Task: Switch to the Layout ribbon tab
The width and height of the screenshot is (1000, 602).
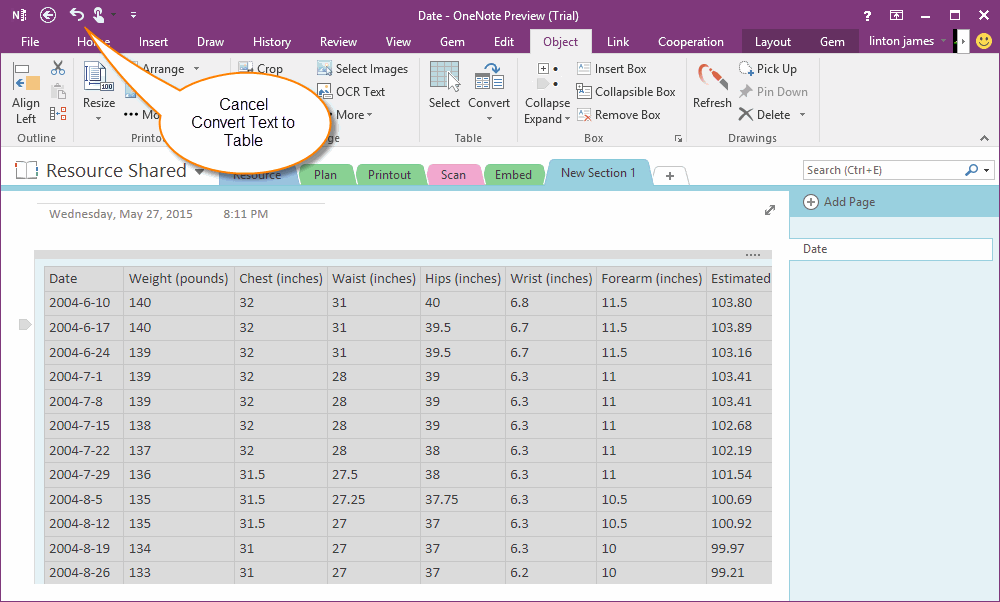Action: [773, 42]
